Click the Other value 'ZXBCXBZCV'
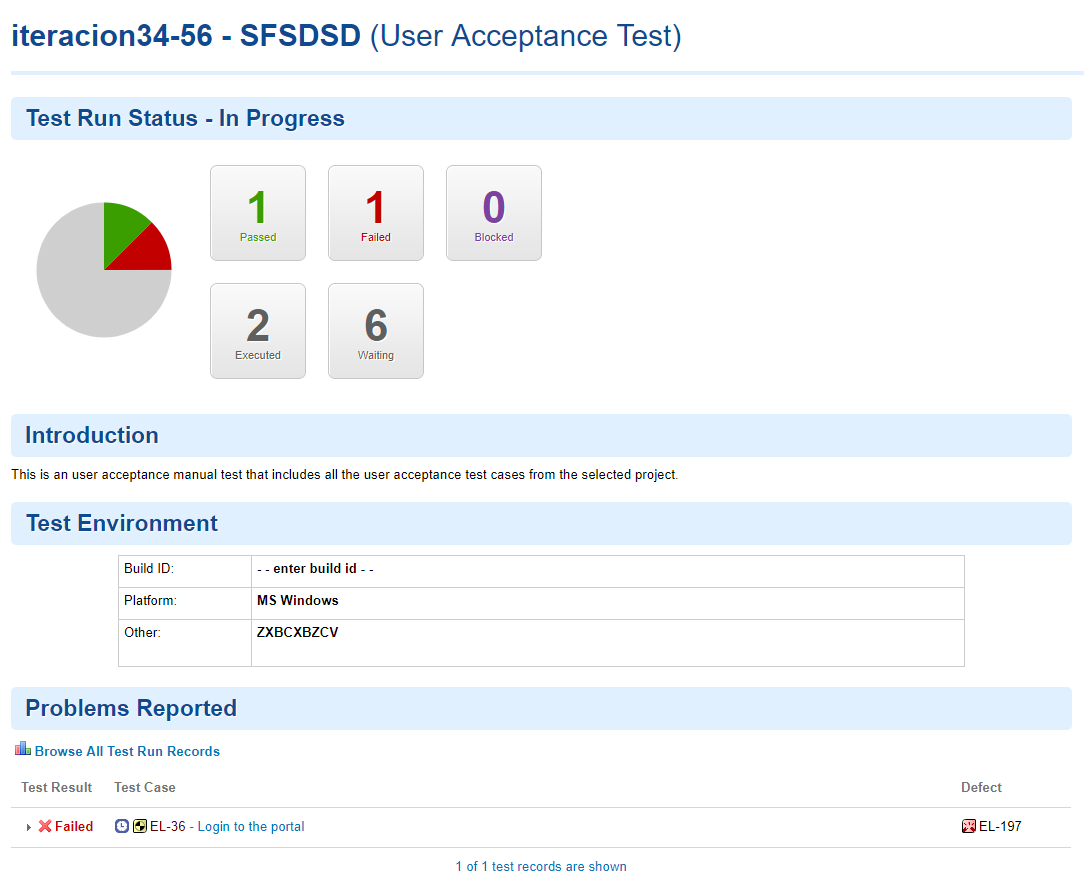The width and height of the screenshot is (1084, 878). 297,632
